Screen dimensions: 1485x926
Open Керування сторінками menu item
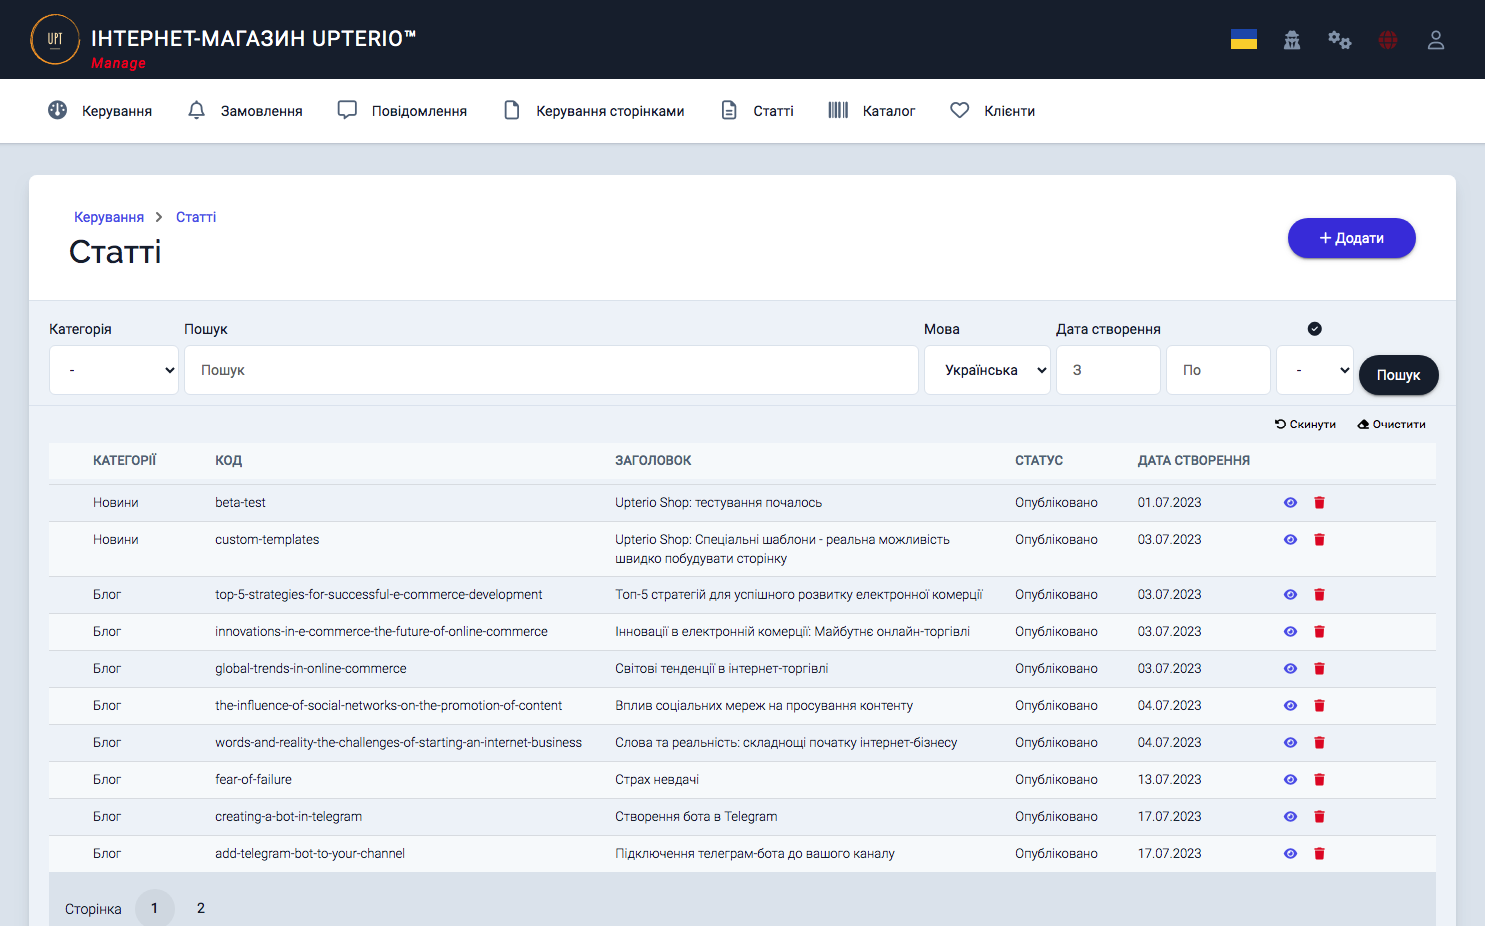[594, 111]
